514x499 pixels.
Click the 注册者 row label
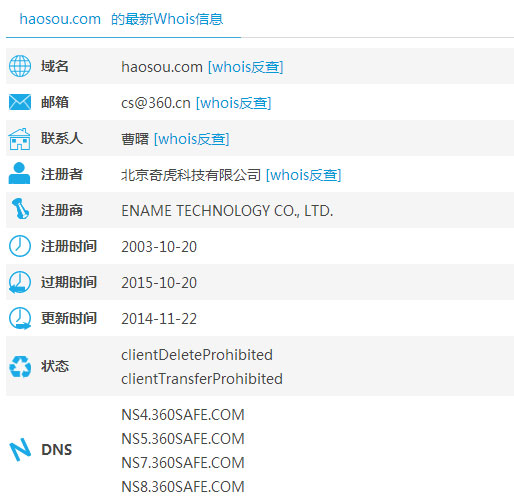(62, 174)
